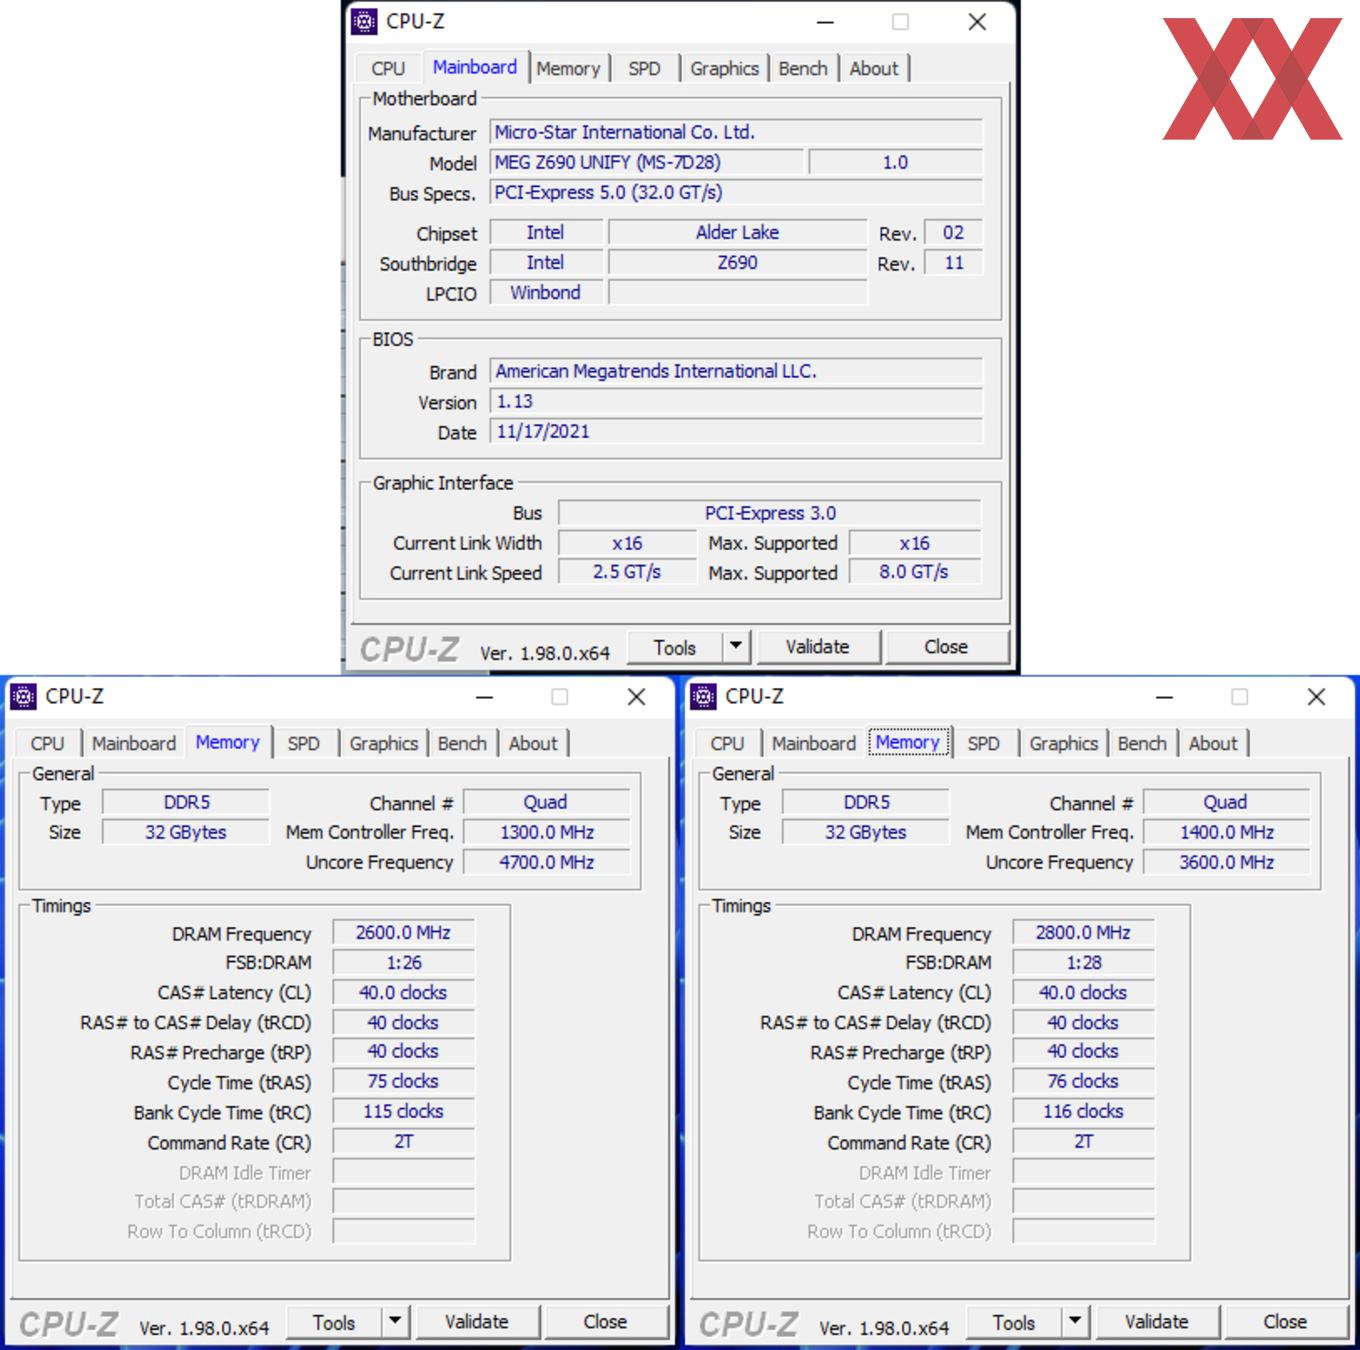
Task: Open Bench tab in bottom-right window
Action: pos(1142,743)
